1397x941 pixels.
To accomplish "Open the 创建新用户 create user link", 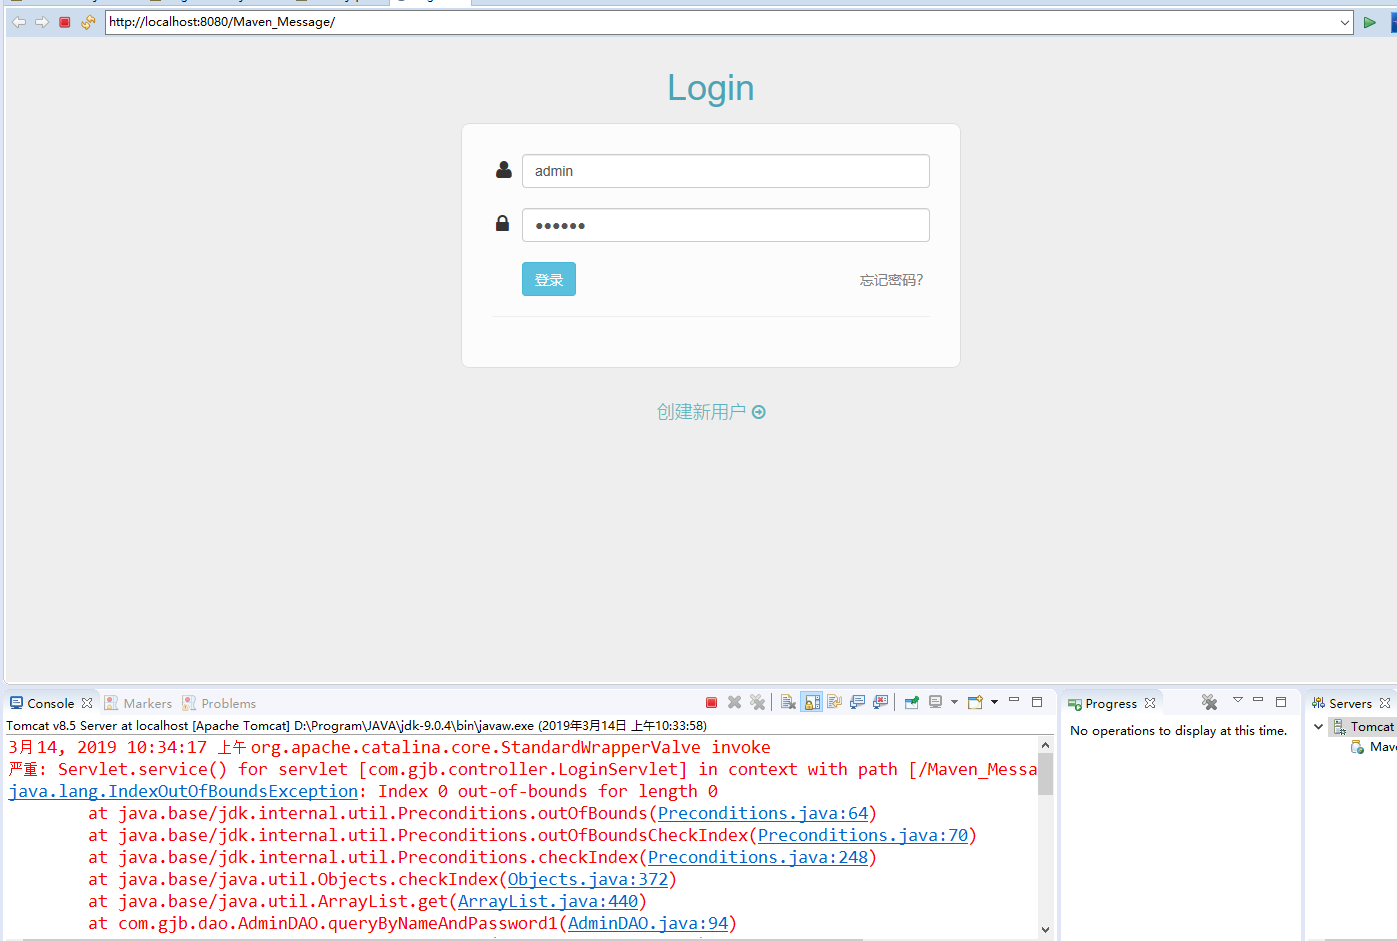I will tap(711, 412).
